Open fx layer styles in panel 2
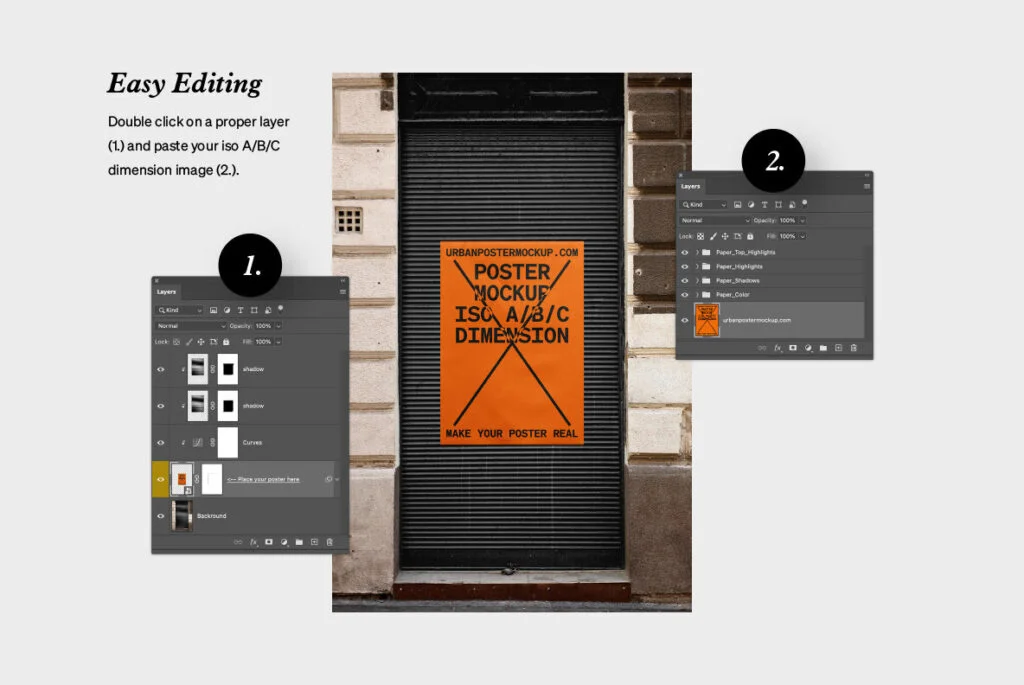The image size is (1024, 685). pos(777,348)
